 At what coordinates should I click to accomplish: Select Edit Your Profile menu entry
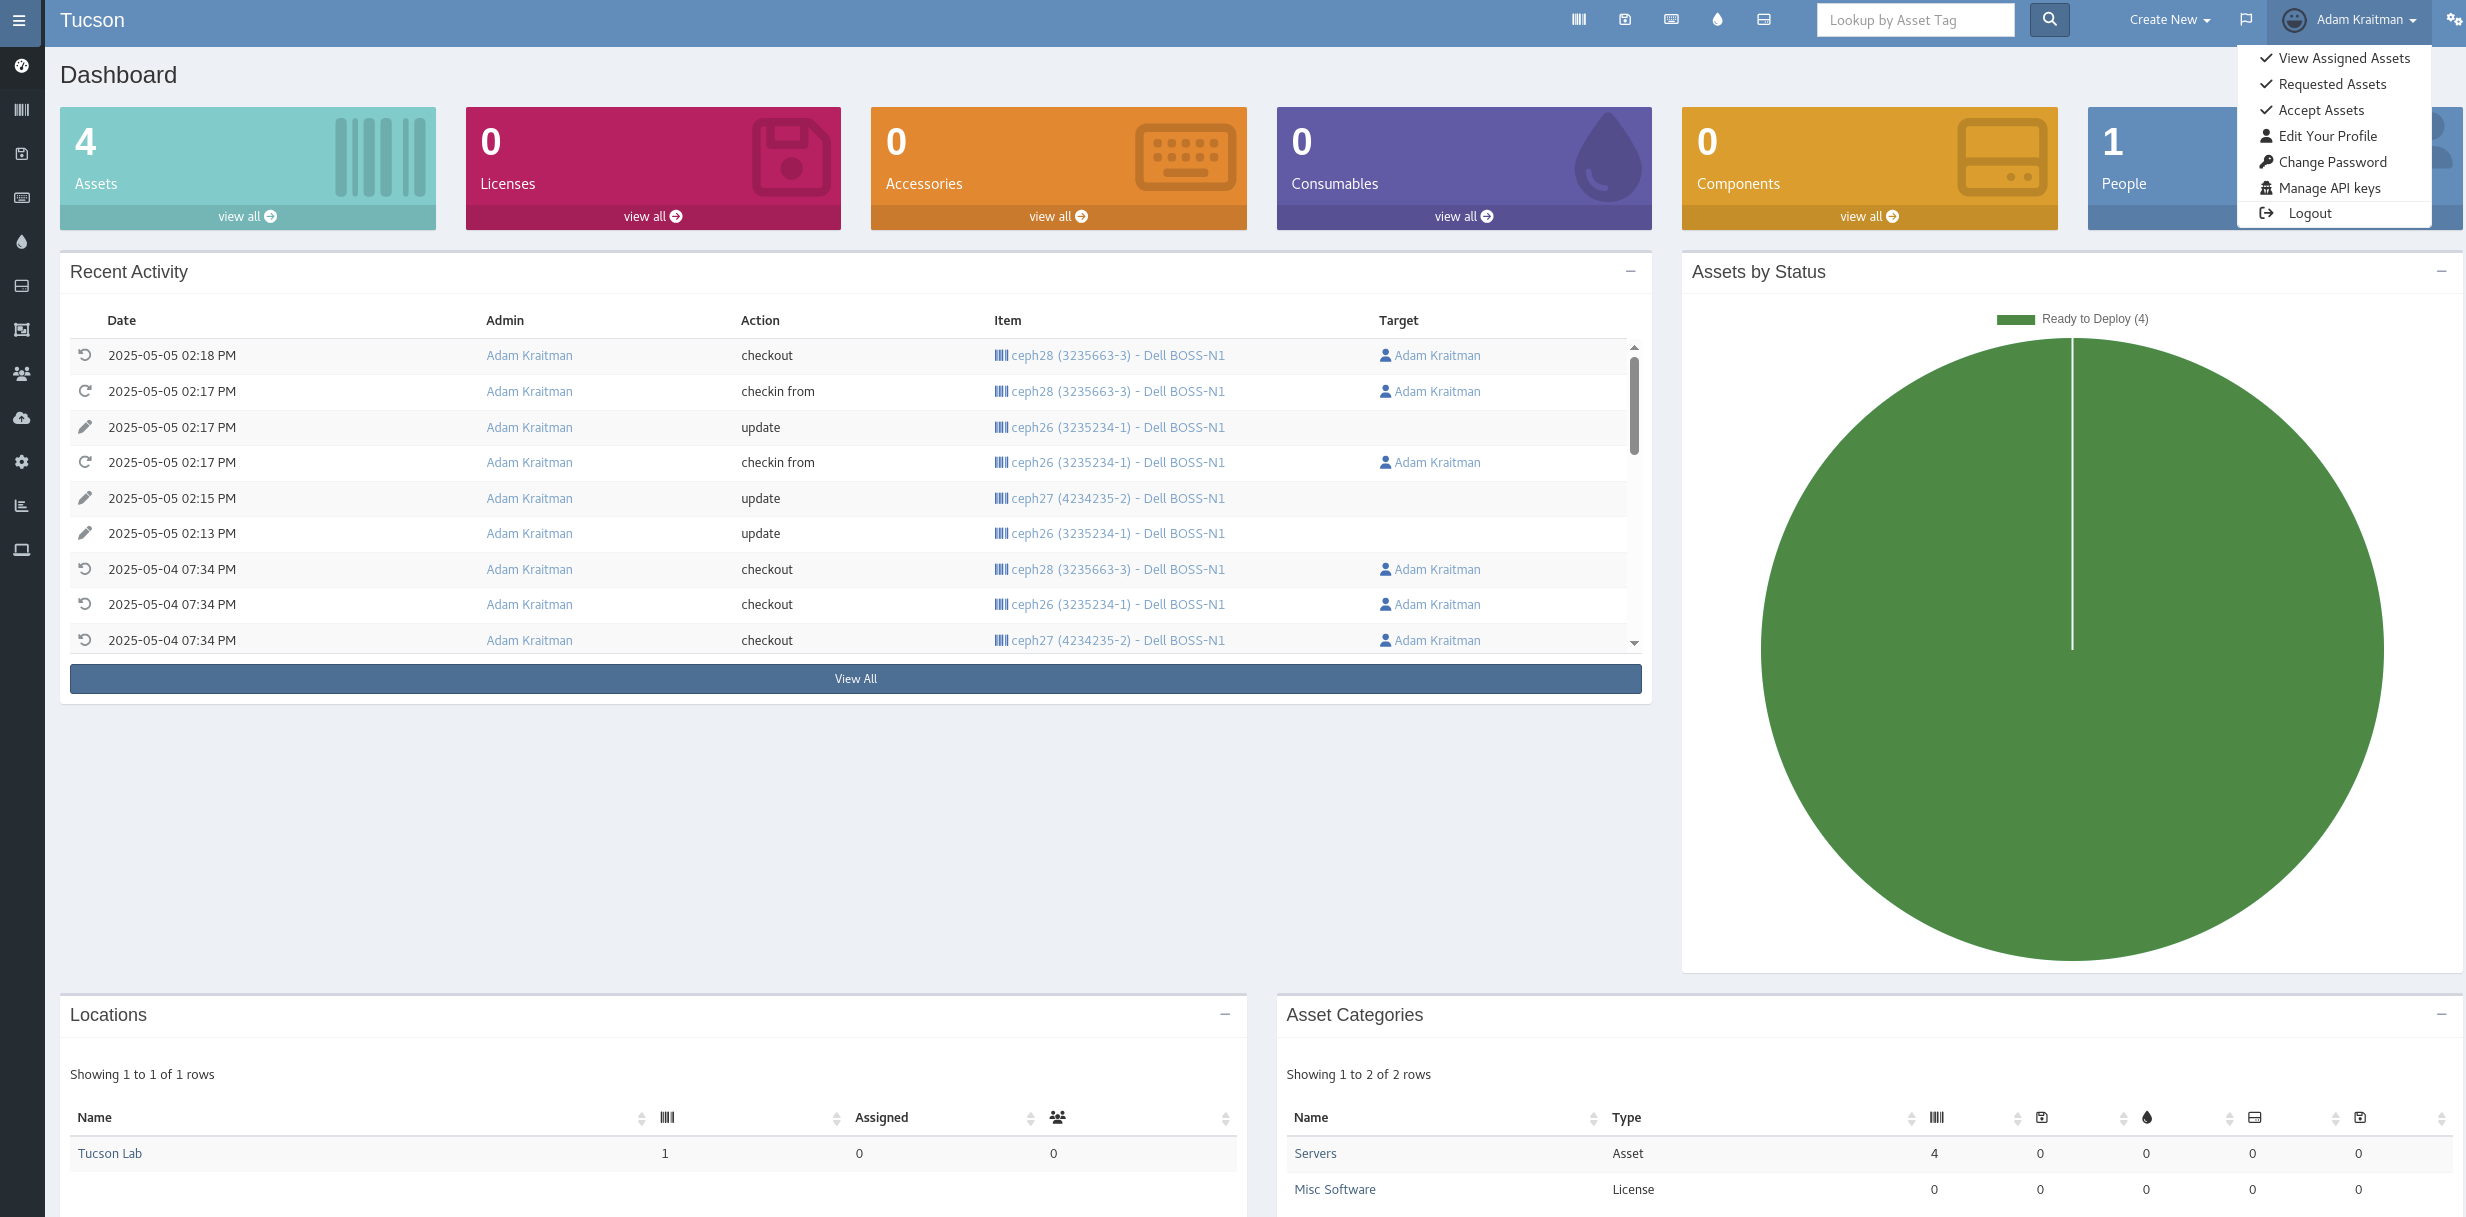pyautogui.click(x=2327, y=136)
